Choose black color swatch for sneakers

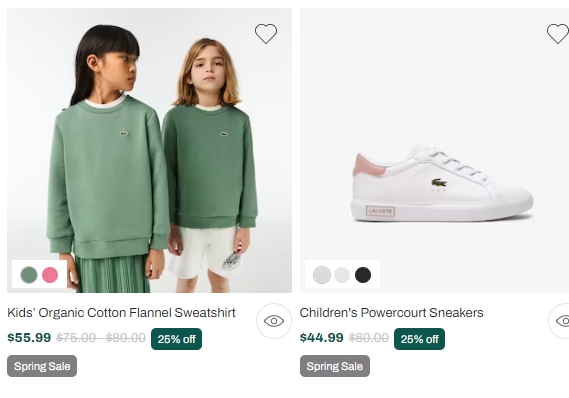tap(363, 275)
